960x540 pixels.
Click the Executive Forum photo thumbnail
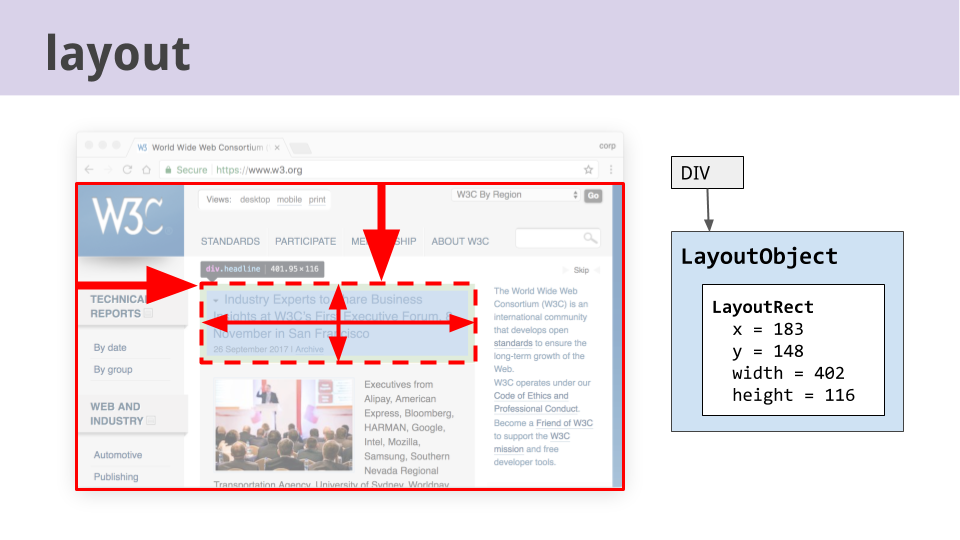click(x=283, y=424)
